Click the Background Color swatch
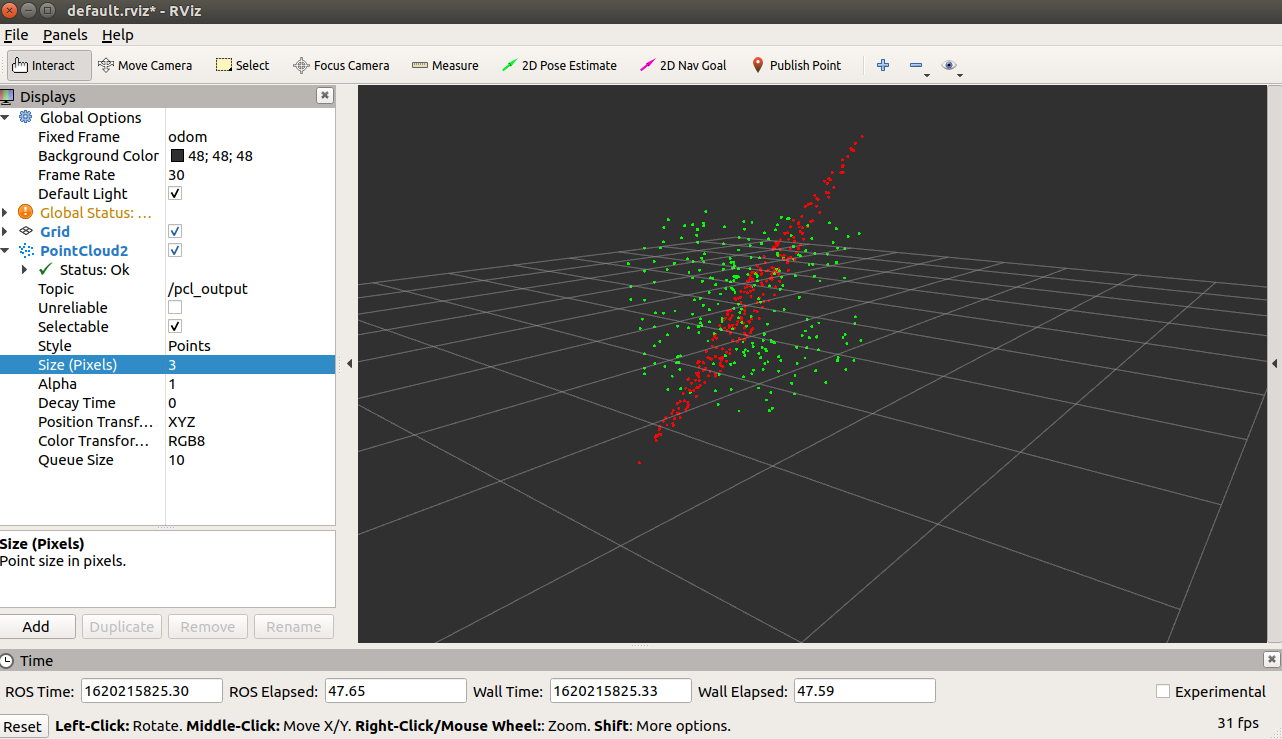This screenshot has height=739, width=1282. click(177, 155)
